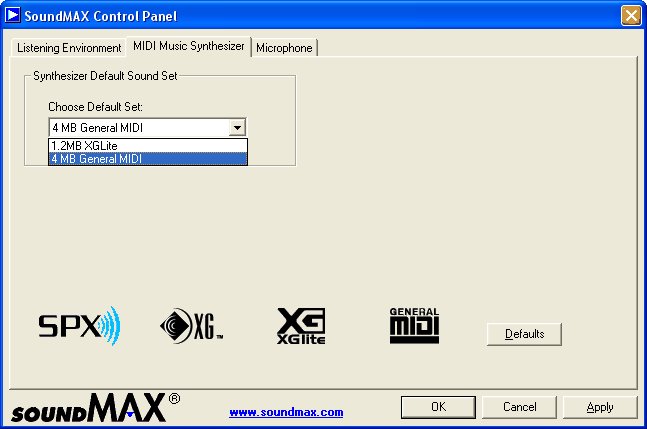
Task: Restore settings with the Defaults button
Action: (x=524, y=334)
